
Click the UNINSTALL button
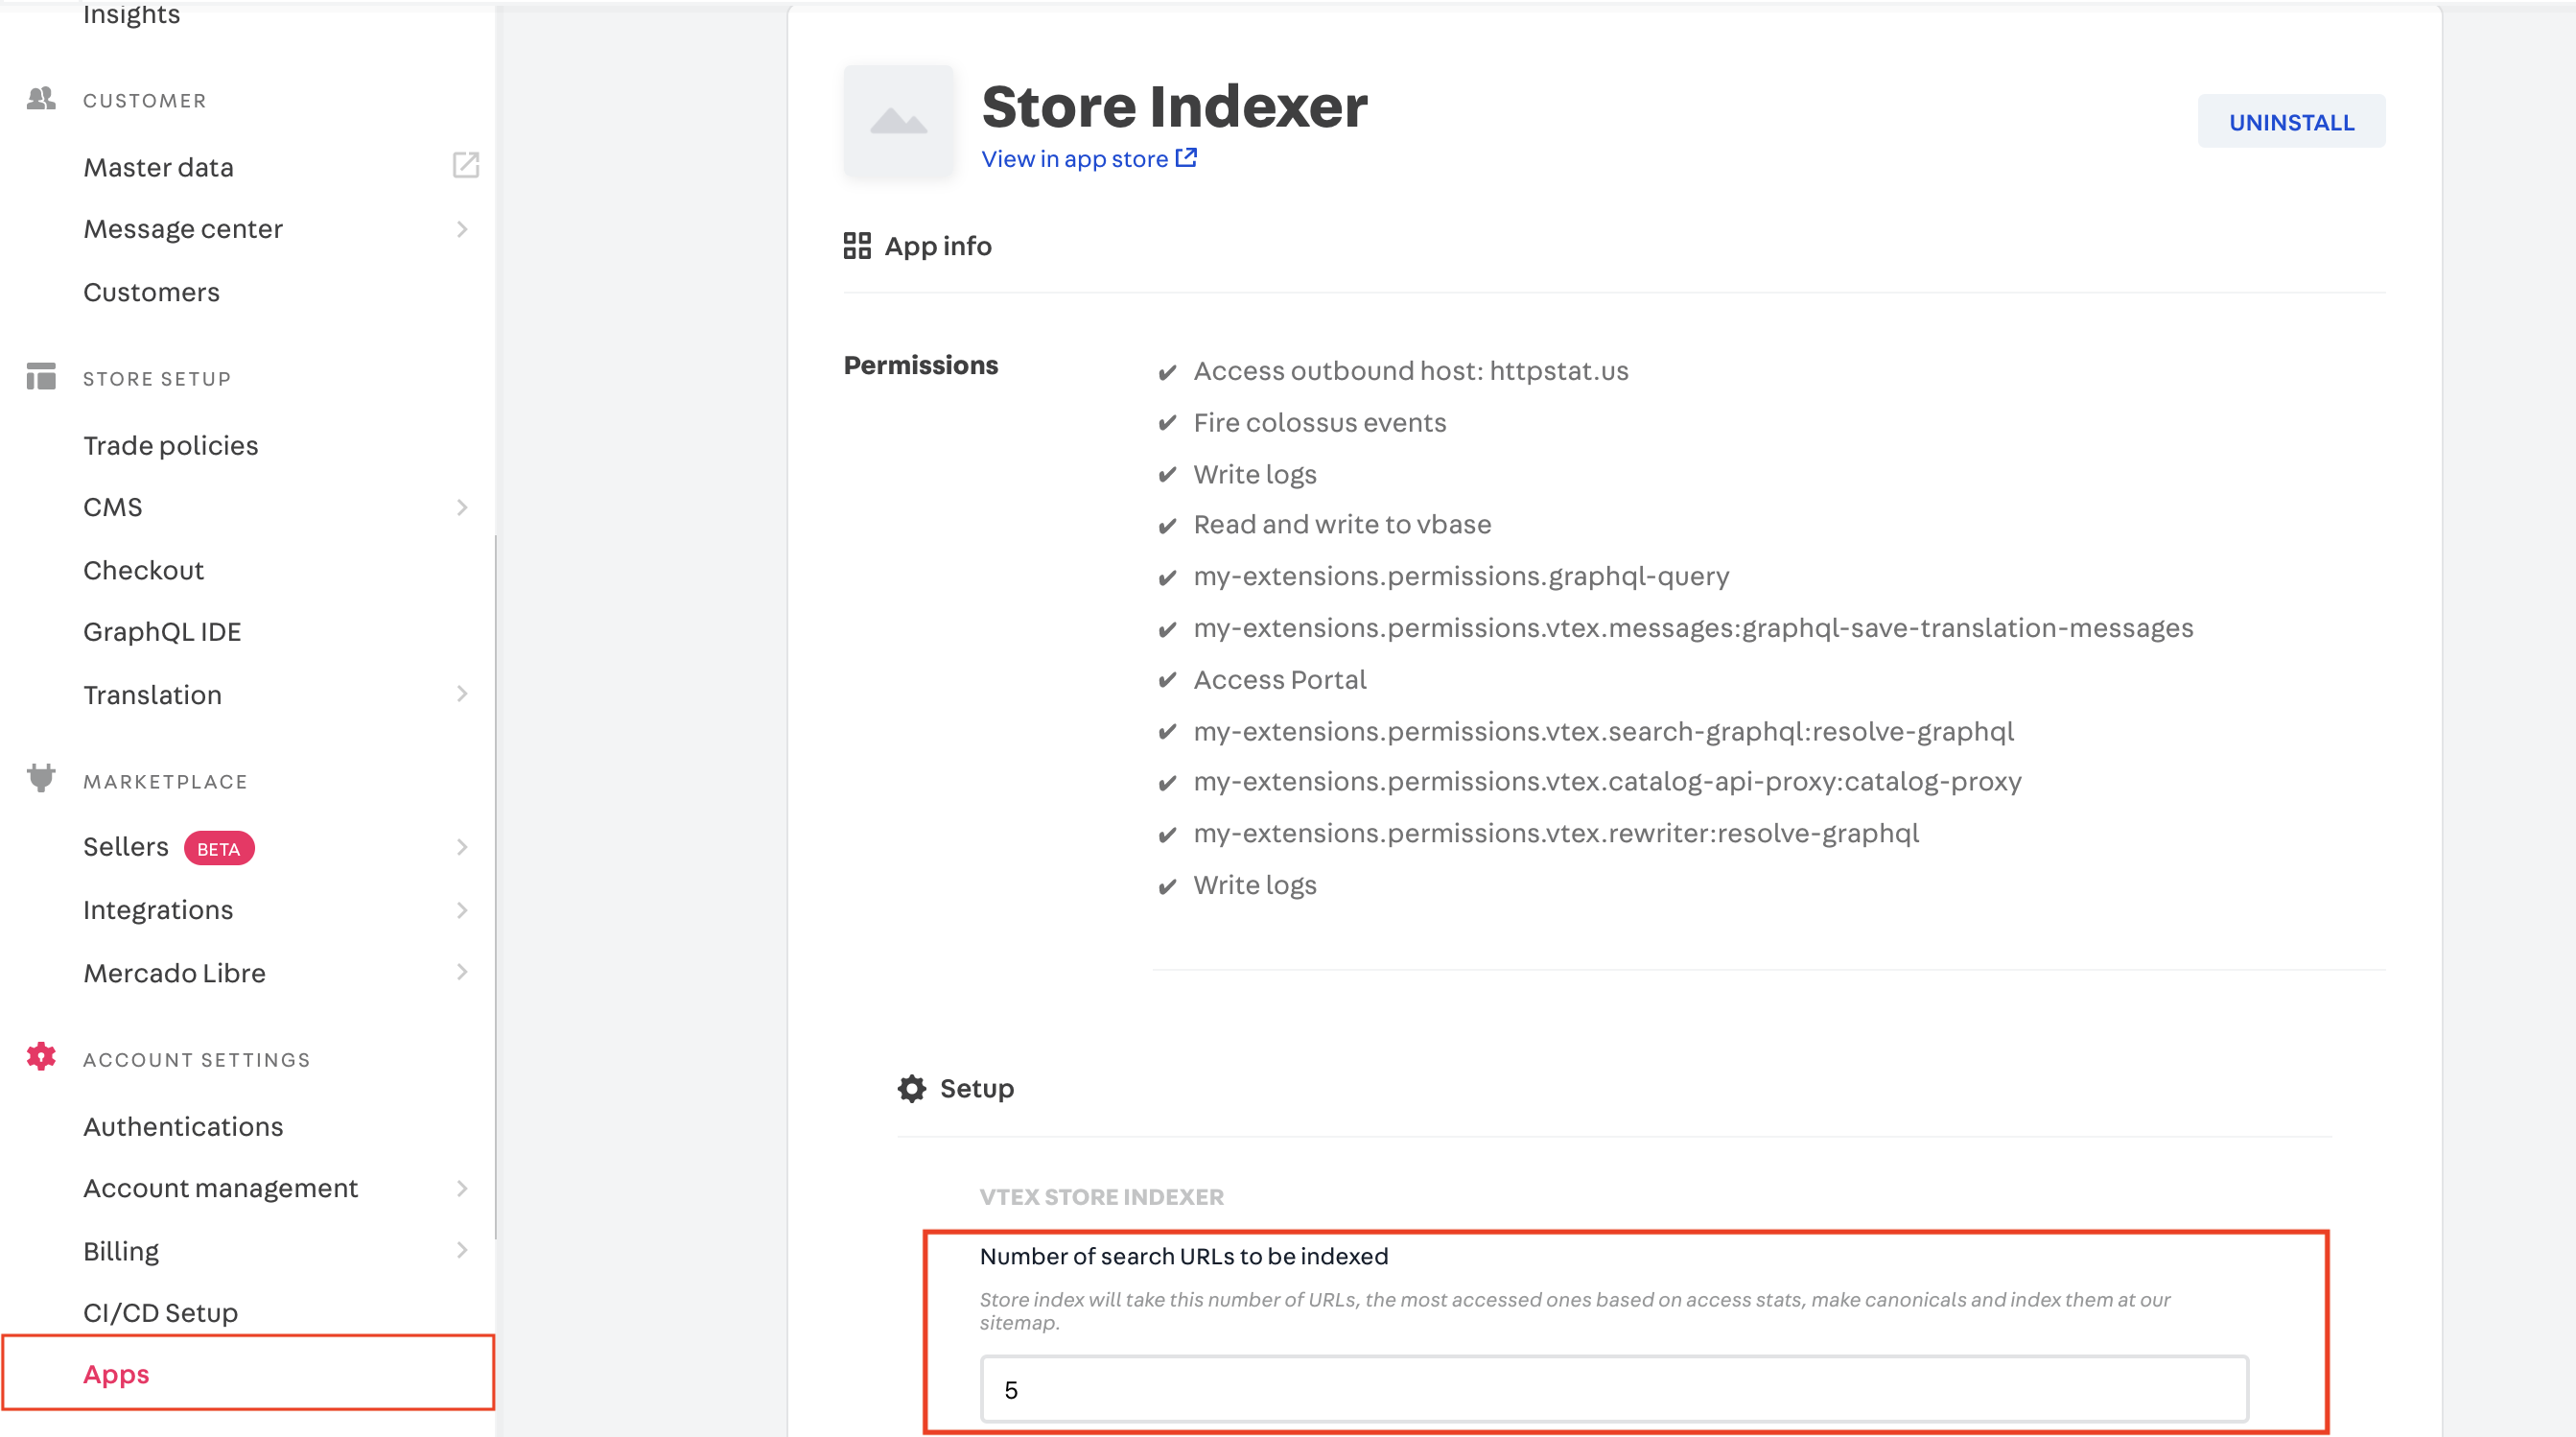[2291, 122]
